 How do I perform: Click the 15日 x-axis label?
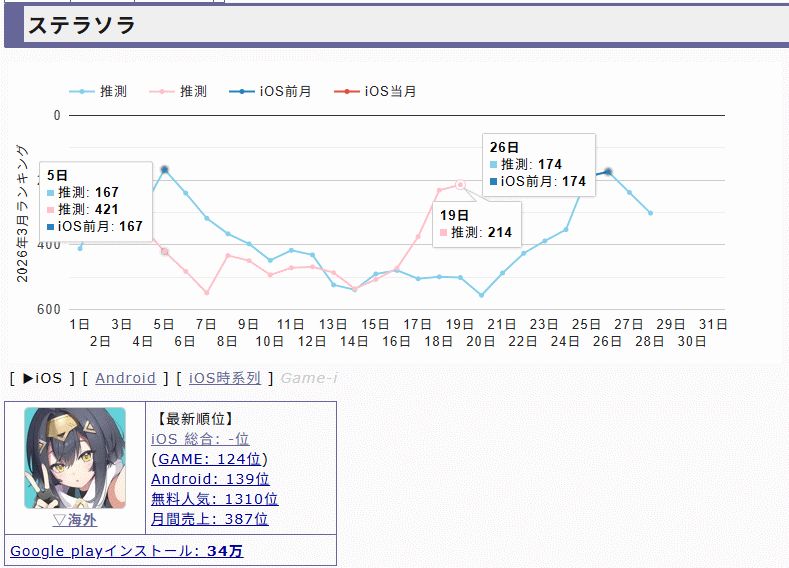point(375,324)
